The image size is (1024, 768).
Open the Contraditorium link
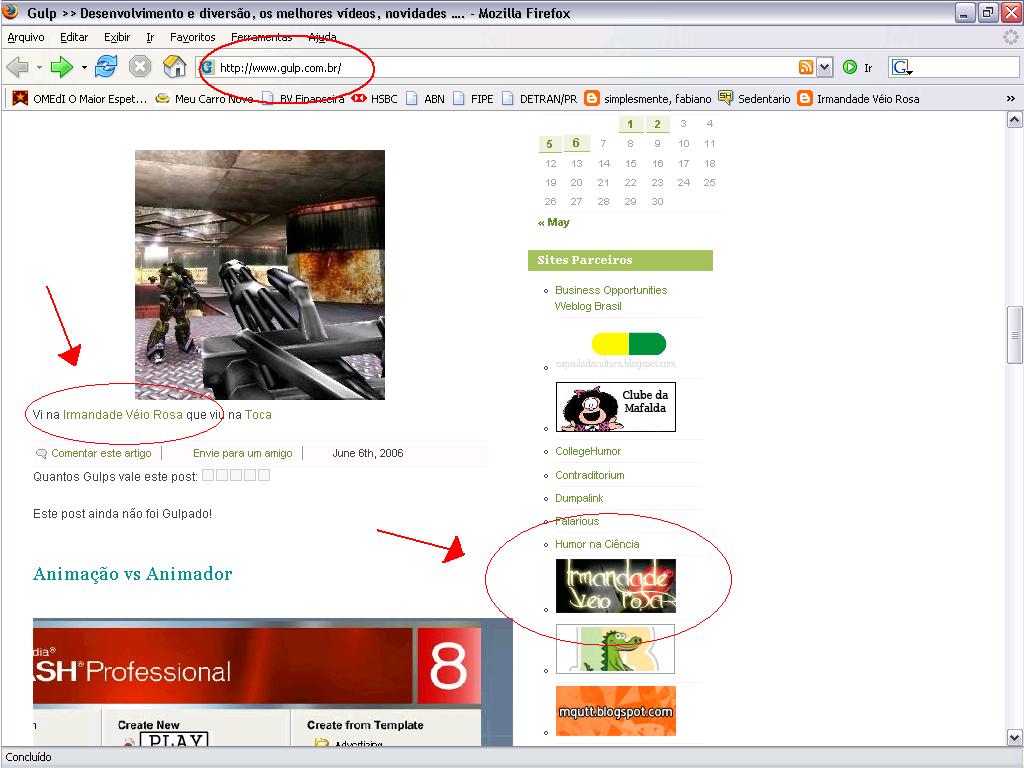590,475
